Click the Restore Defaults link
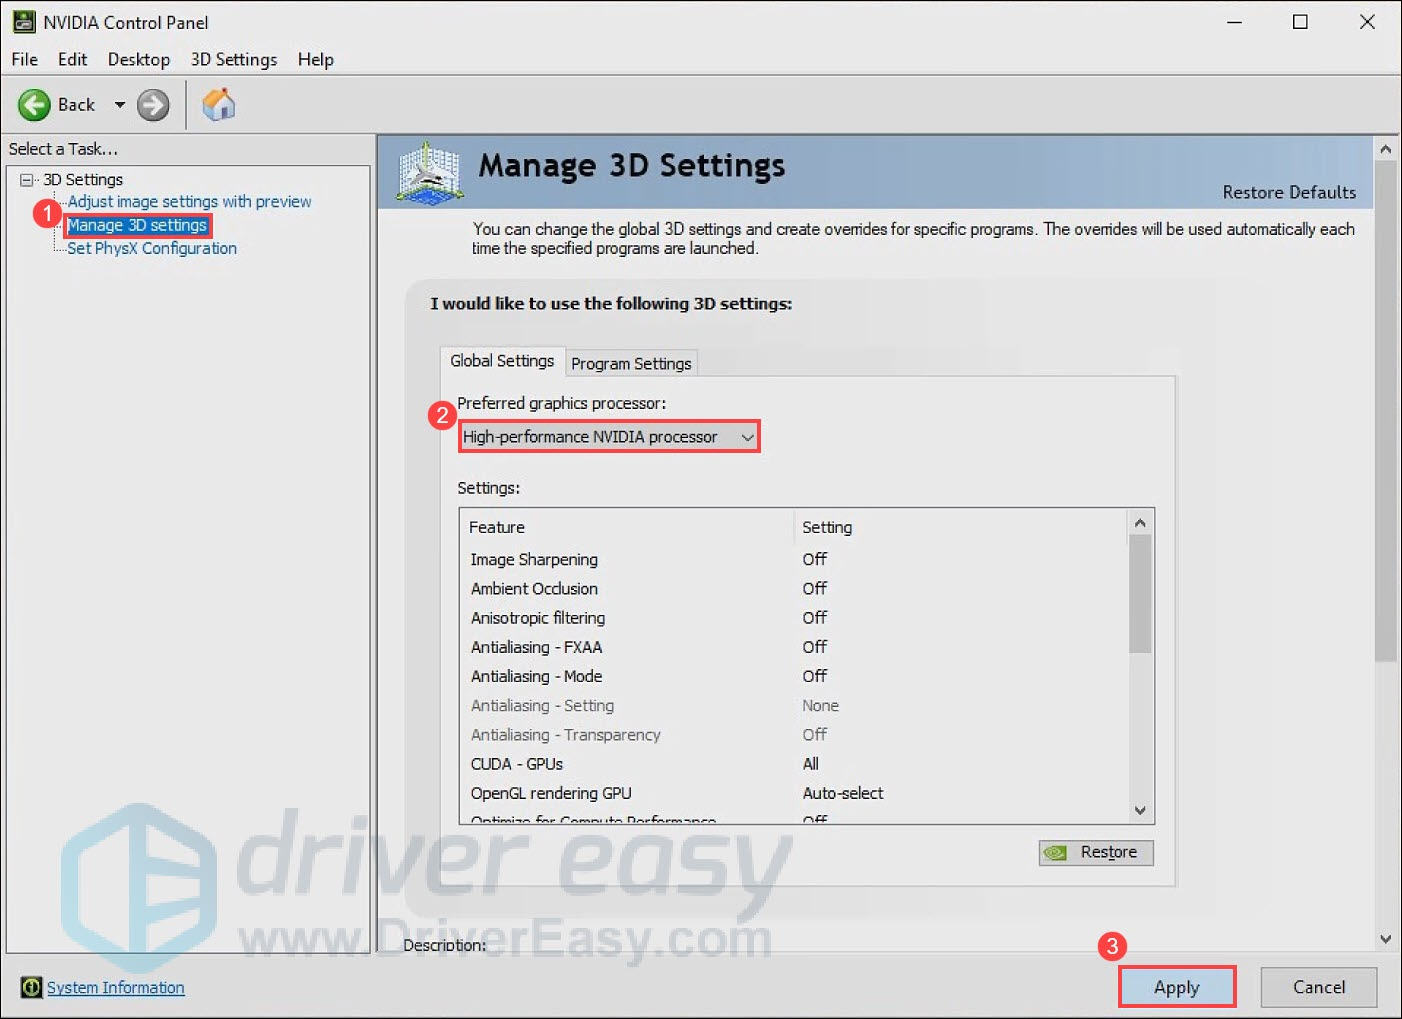 (x=1288, y=192)
